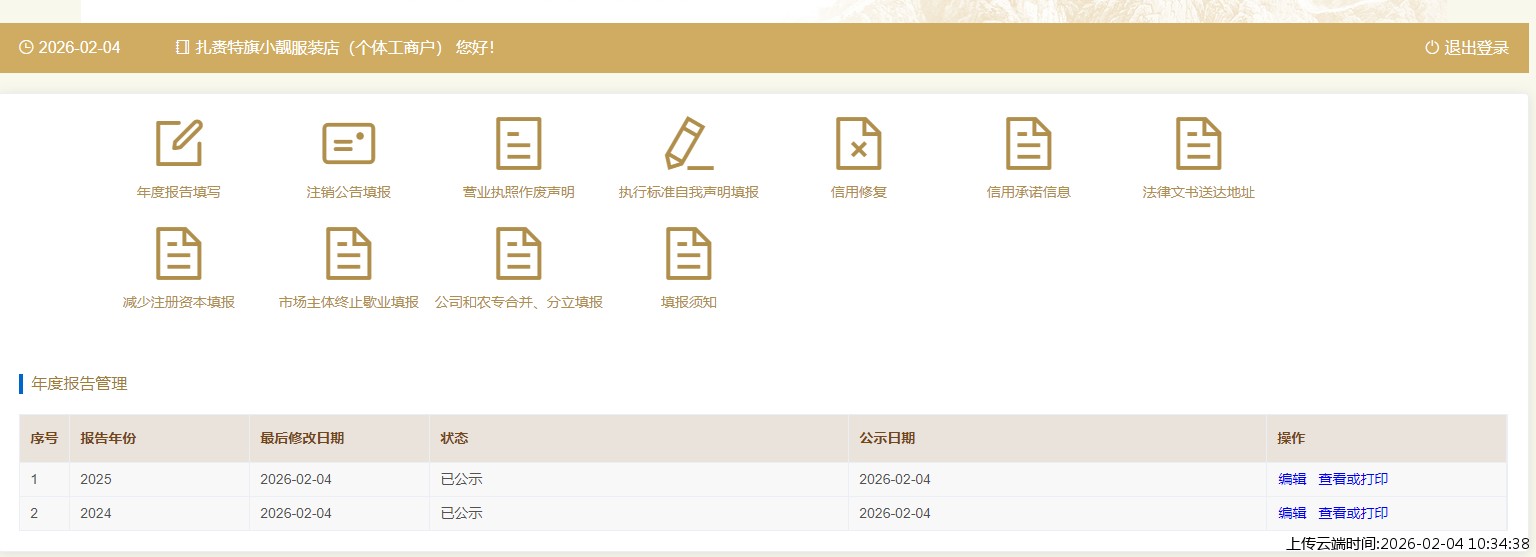This screenshot has height=557, width=1536.
Task: Select 公司和农专合并、分立填报 icon
Action: pyautogui.click(x=518, y=254)
